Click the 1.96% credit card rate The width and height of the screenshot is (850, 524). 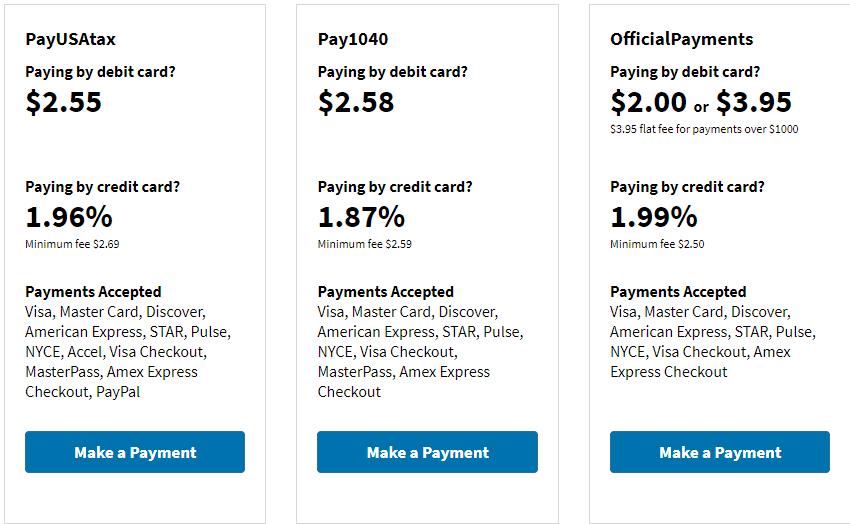[69, 217]
